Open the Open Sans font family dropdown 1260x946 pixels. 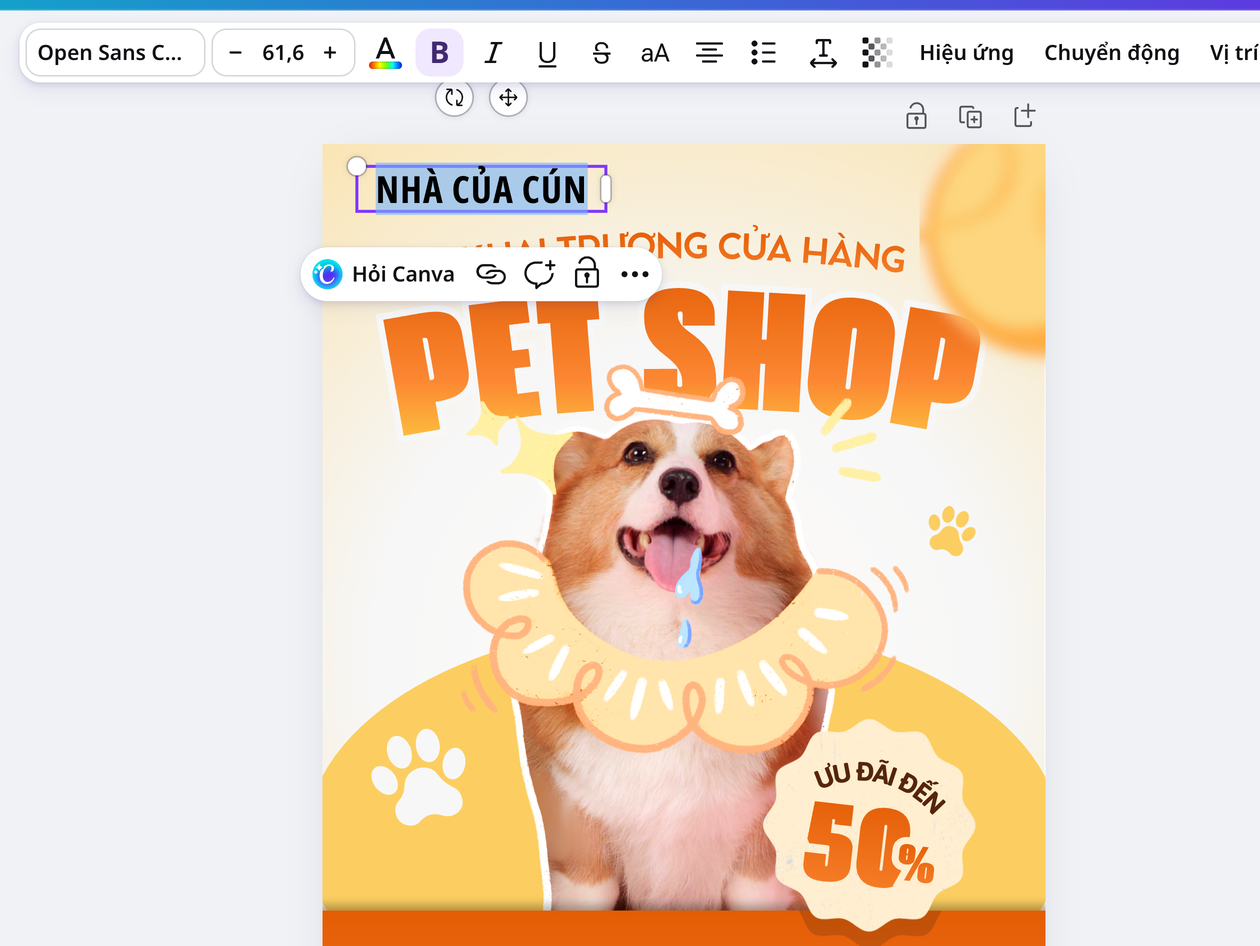click(x=115, y=53)
